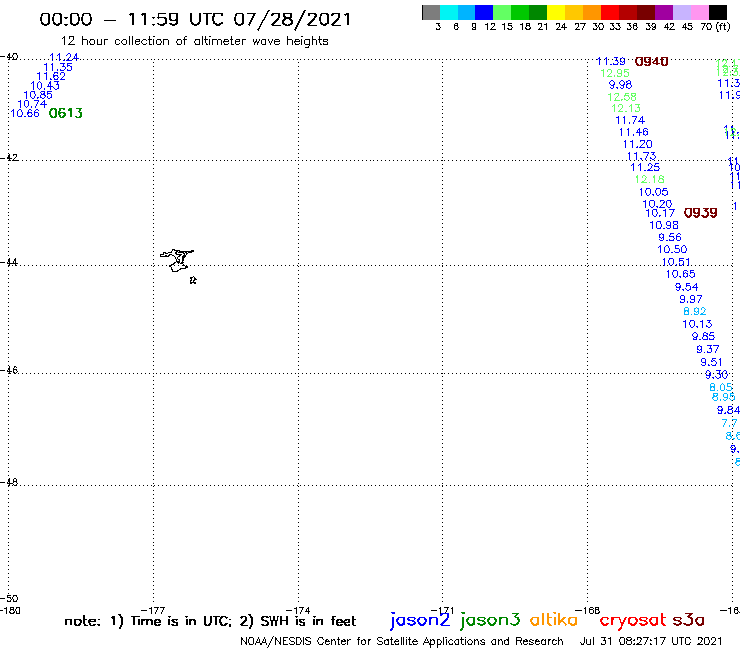Click the lavender legend swatch
The height and width of the screenshot is (650, 740).
tap(681, 12)
